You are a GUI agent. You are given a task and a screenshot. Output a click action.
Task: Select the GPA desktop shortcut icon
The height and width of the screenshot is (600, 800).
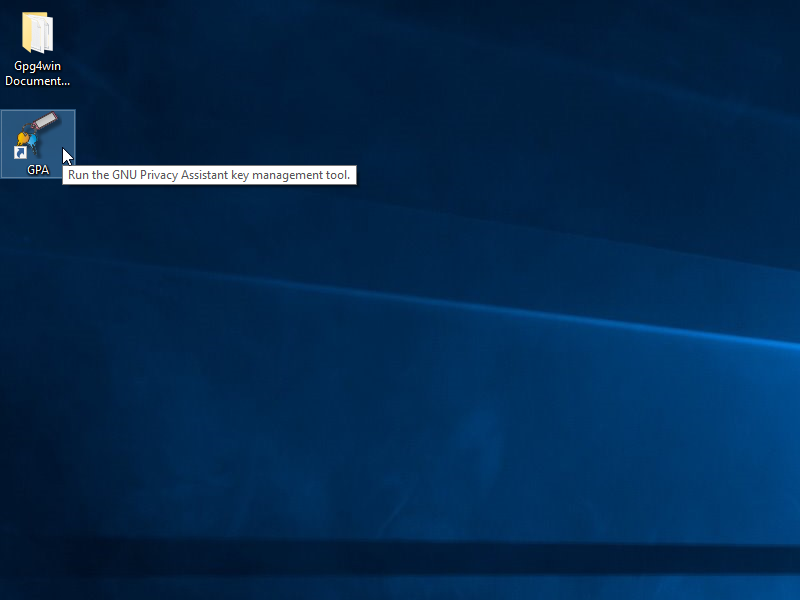pyautogui.click(x=38, y=136)
